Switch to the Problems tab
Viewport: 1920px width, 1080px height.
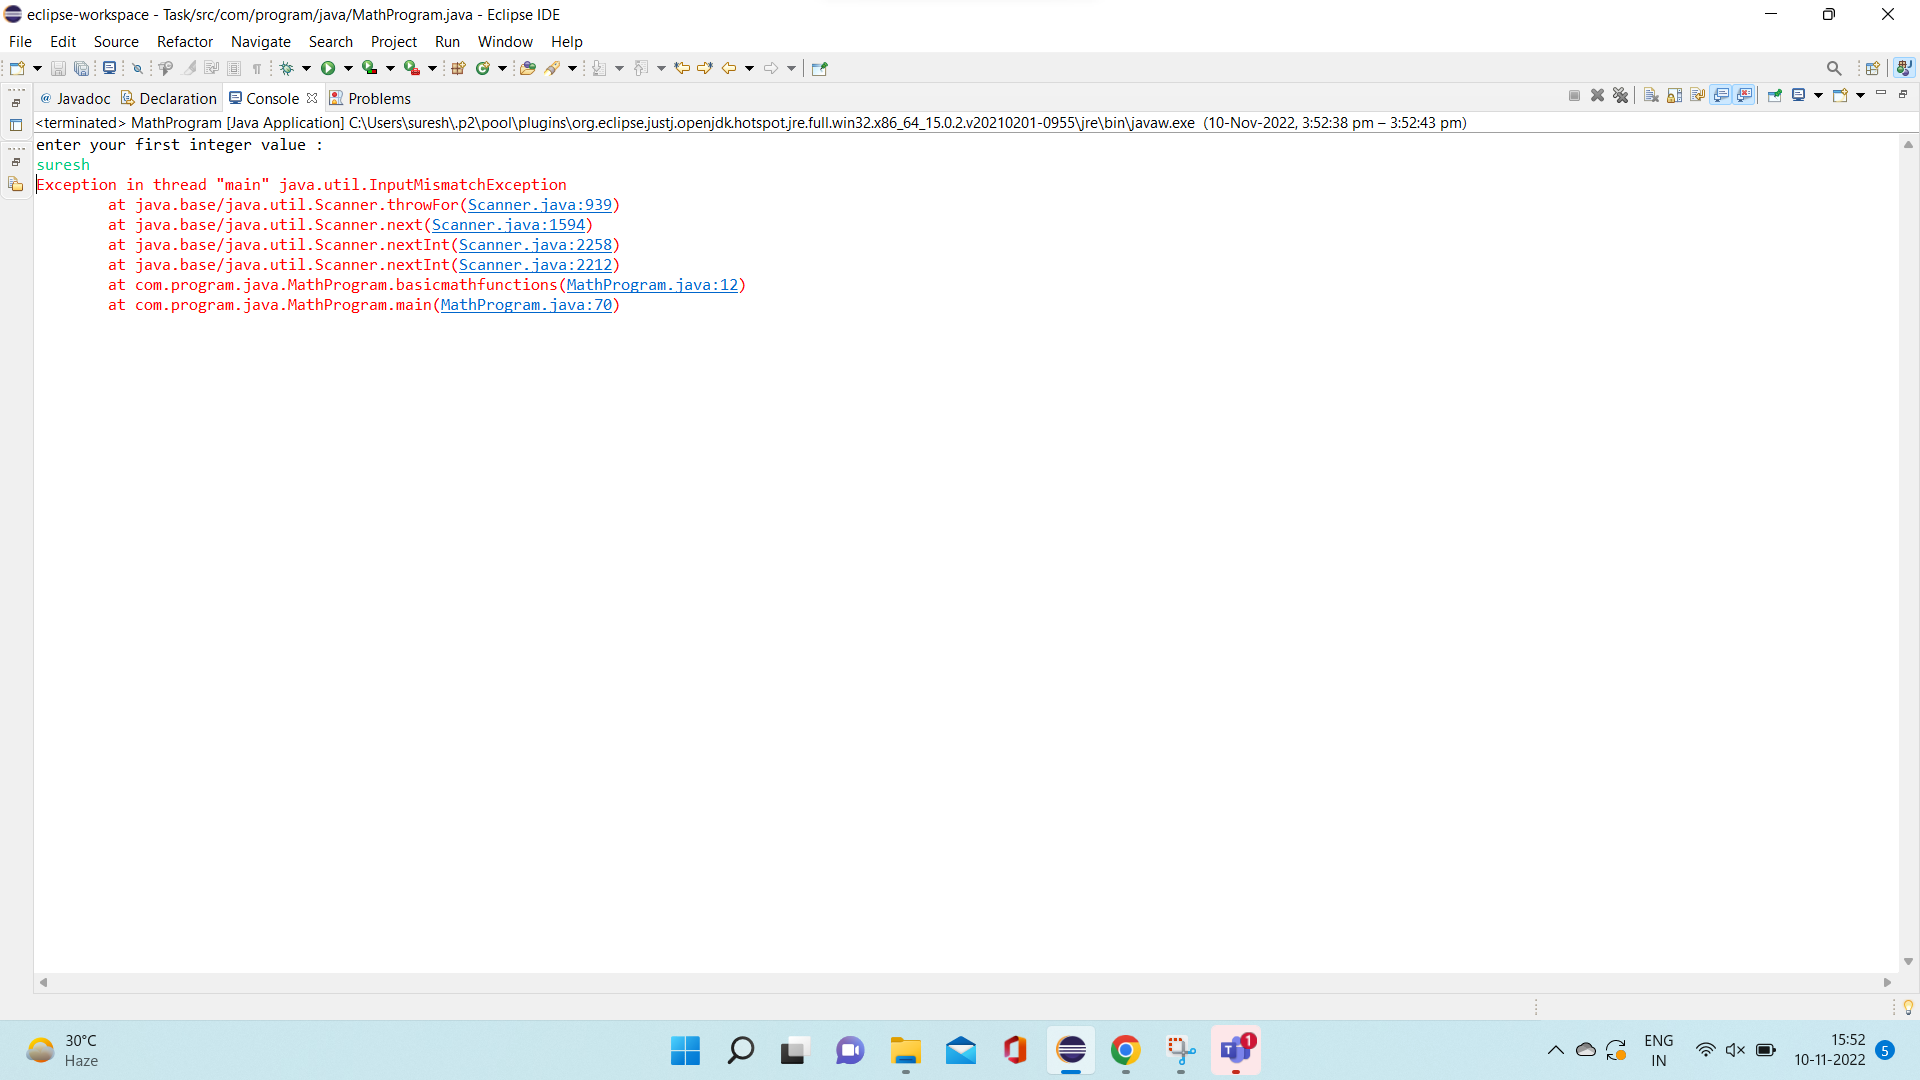click(380, 98)
